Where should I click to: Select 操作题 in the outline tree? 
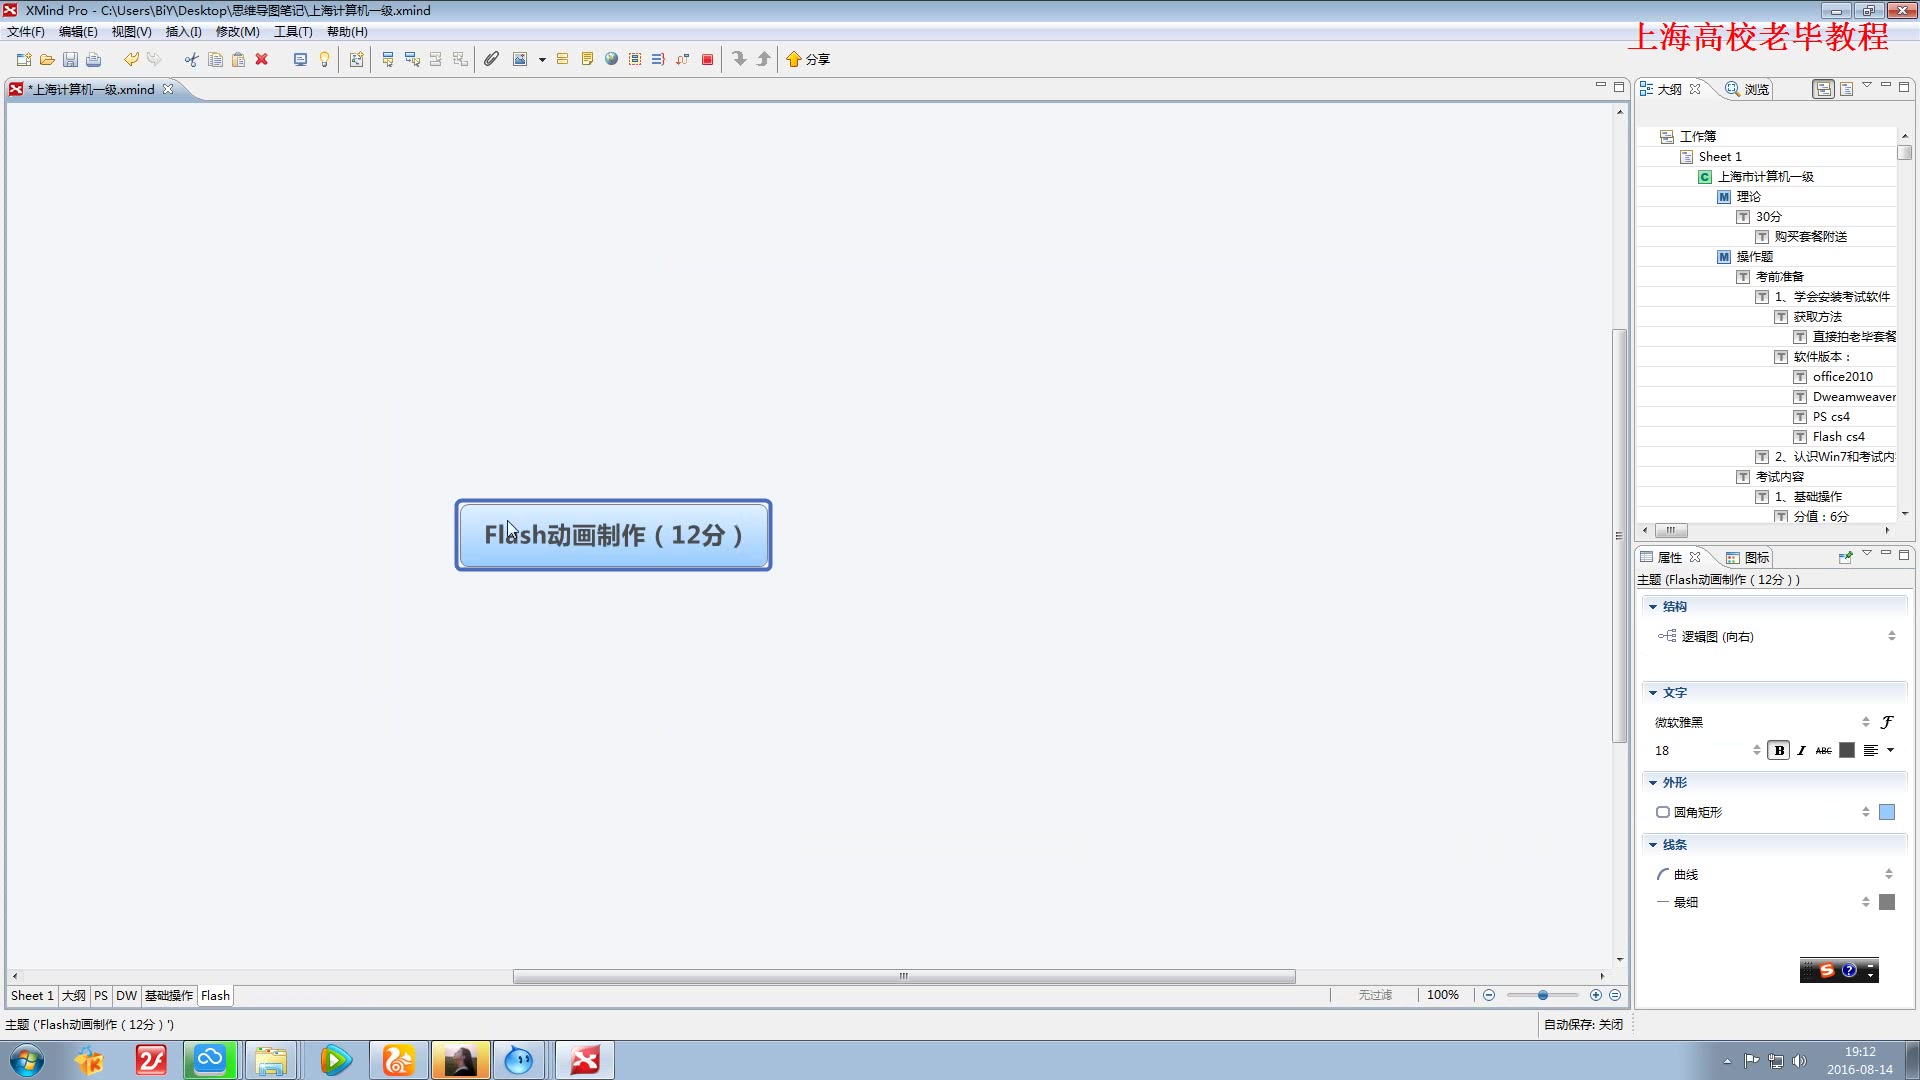(1755, 257)
